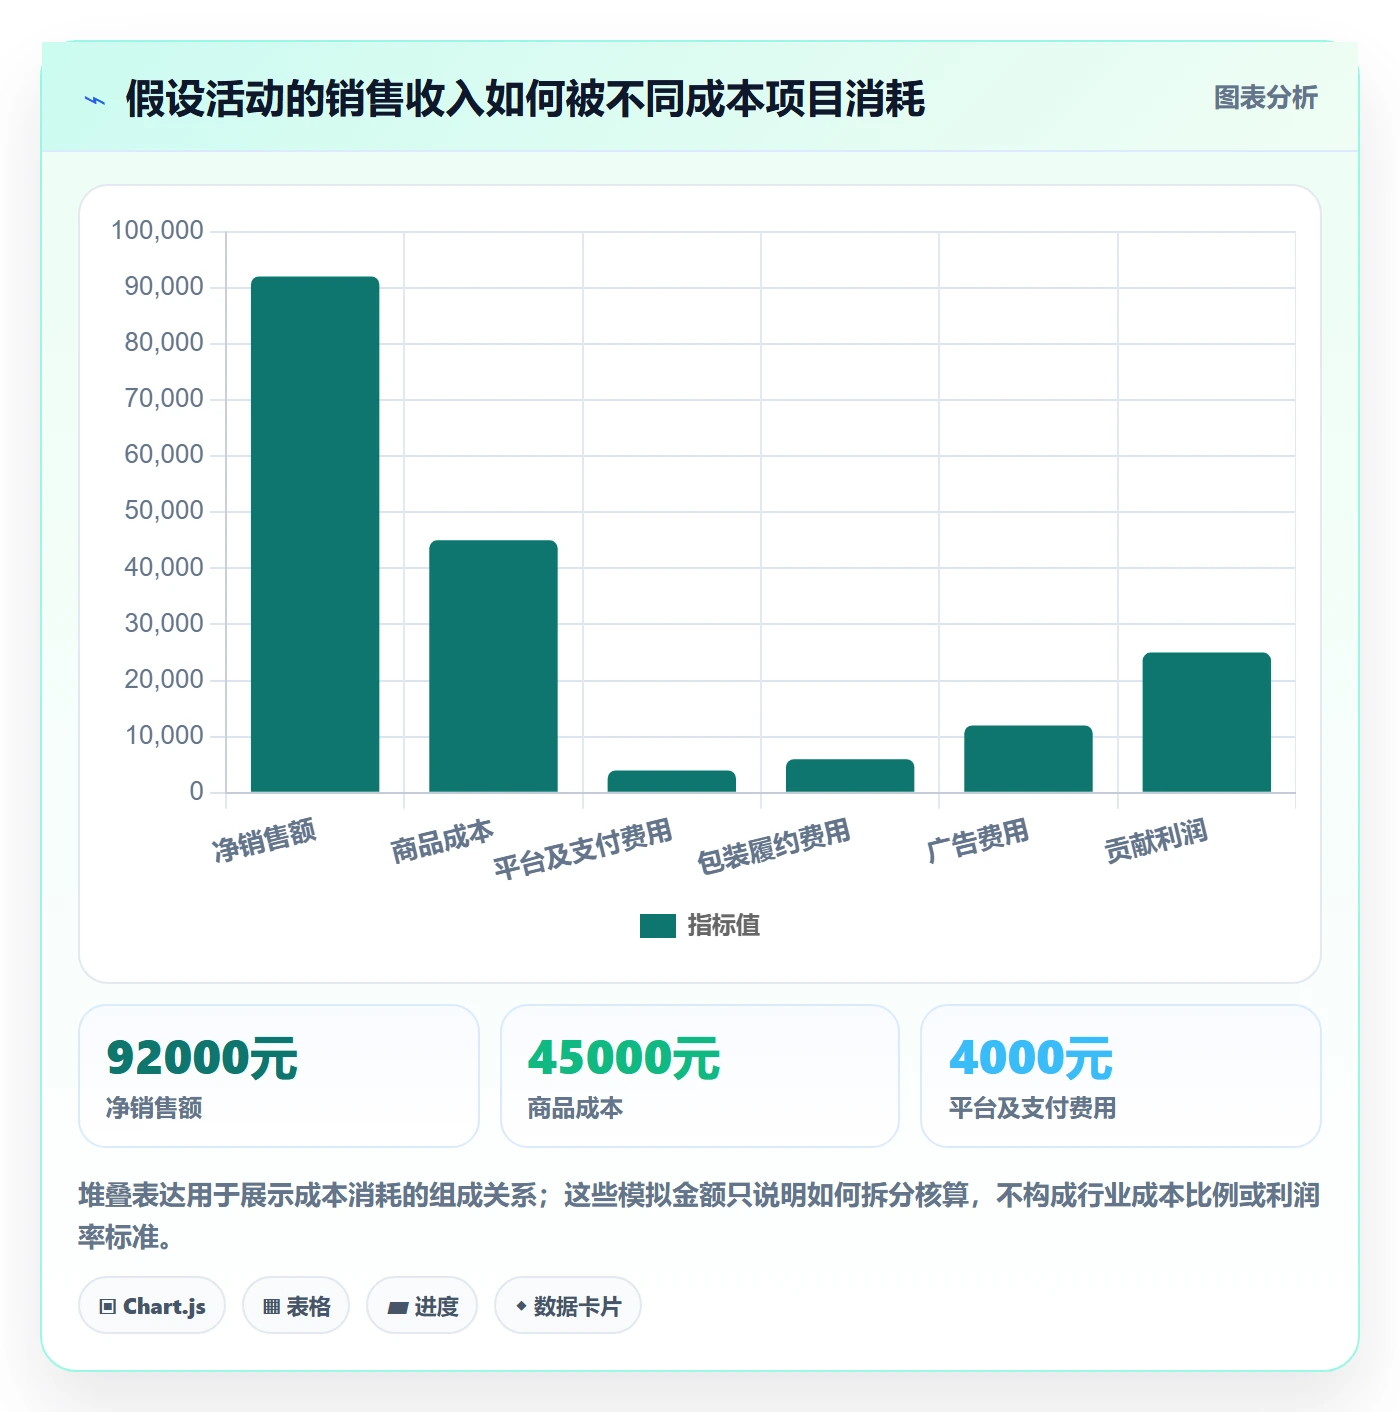Select the 45000元 商品成本 data card
Viewport: 1400px width, 1412px height.
[x=700, y=1076]
